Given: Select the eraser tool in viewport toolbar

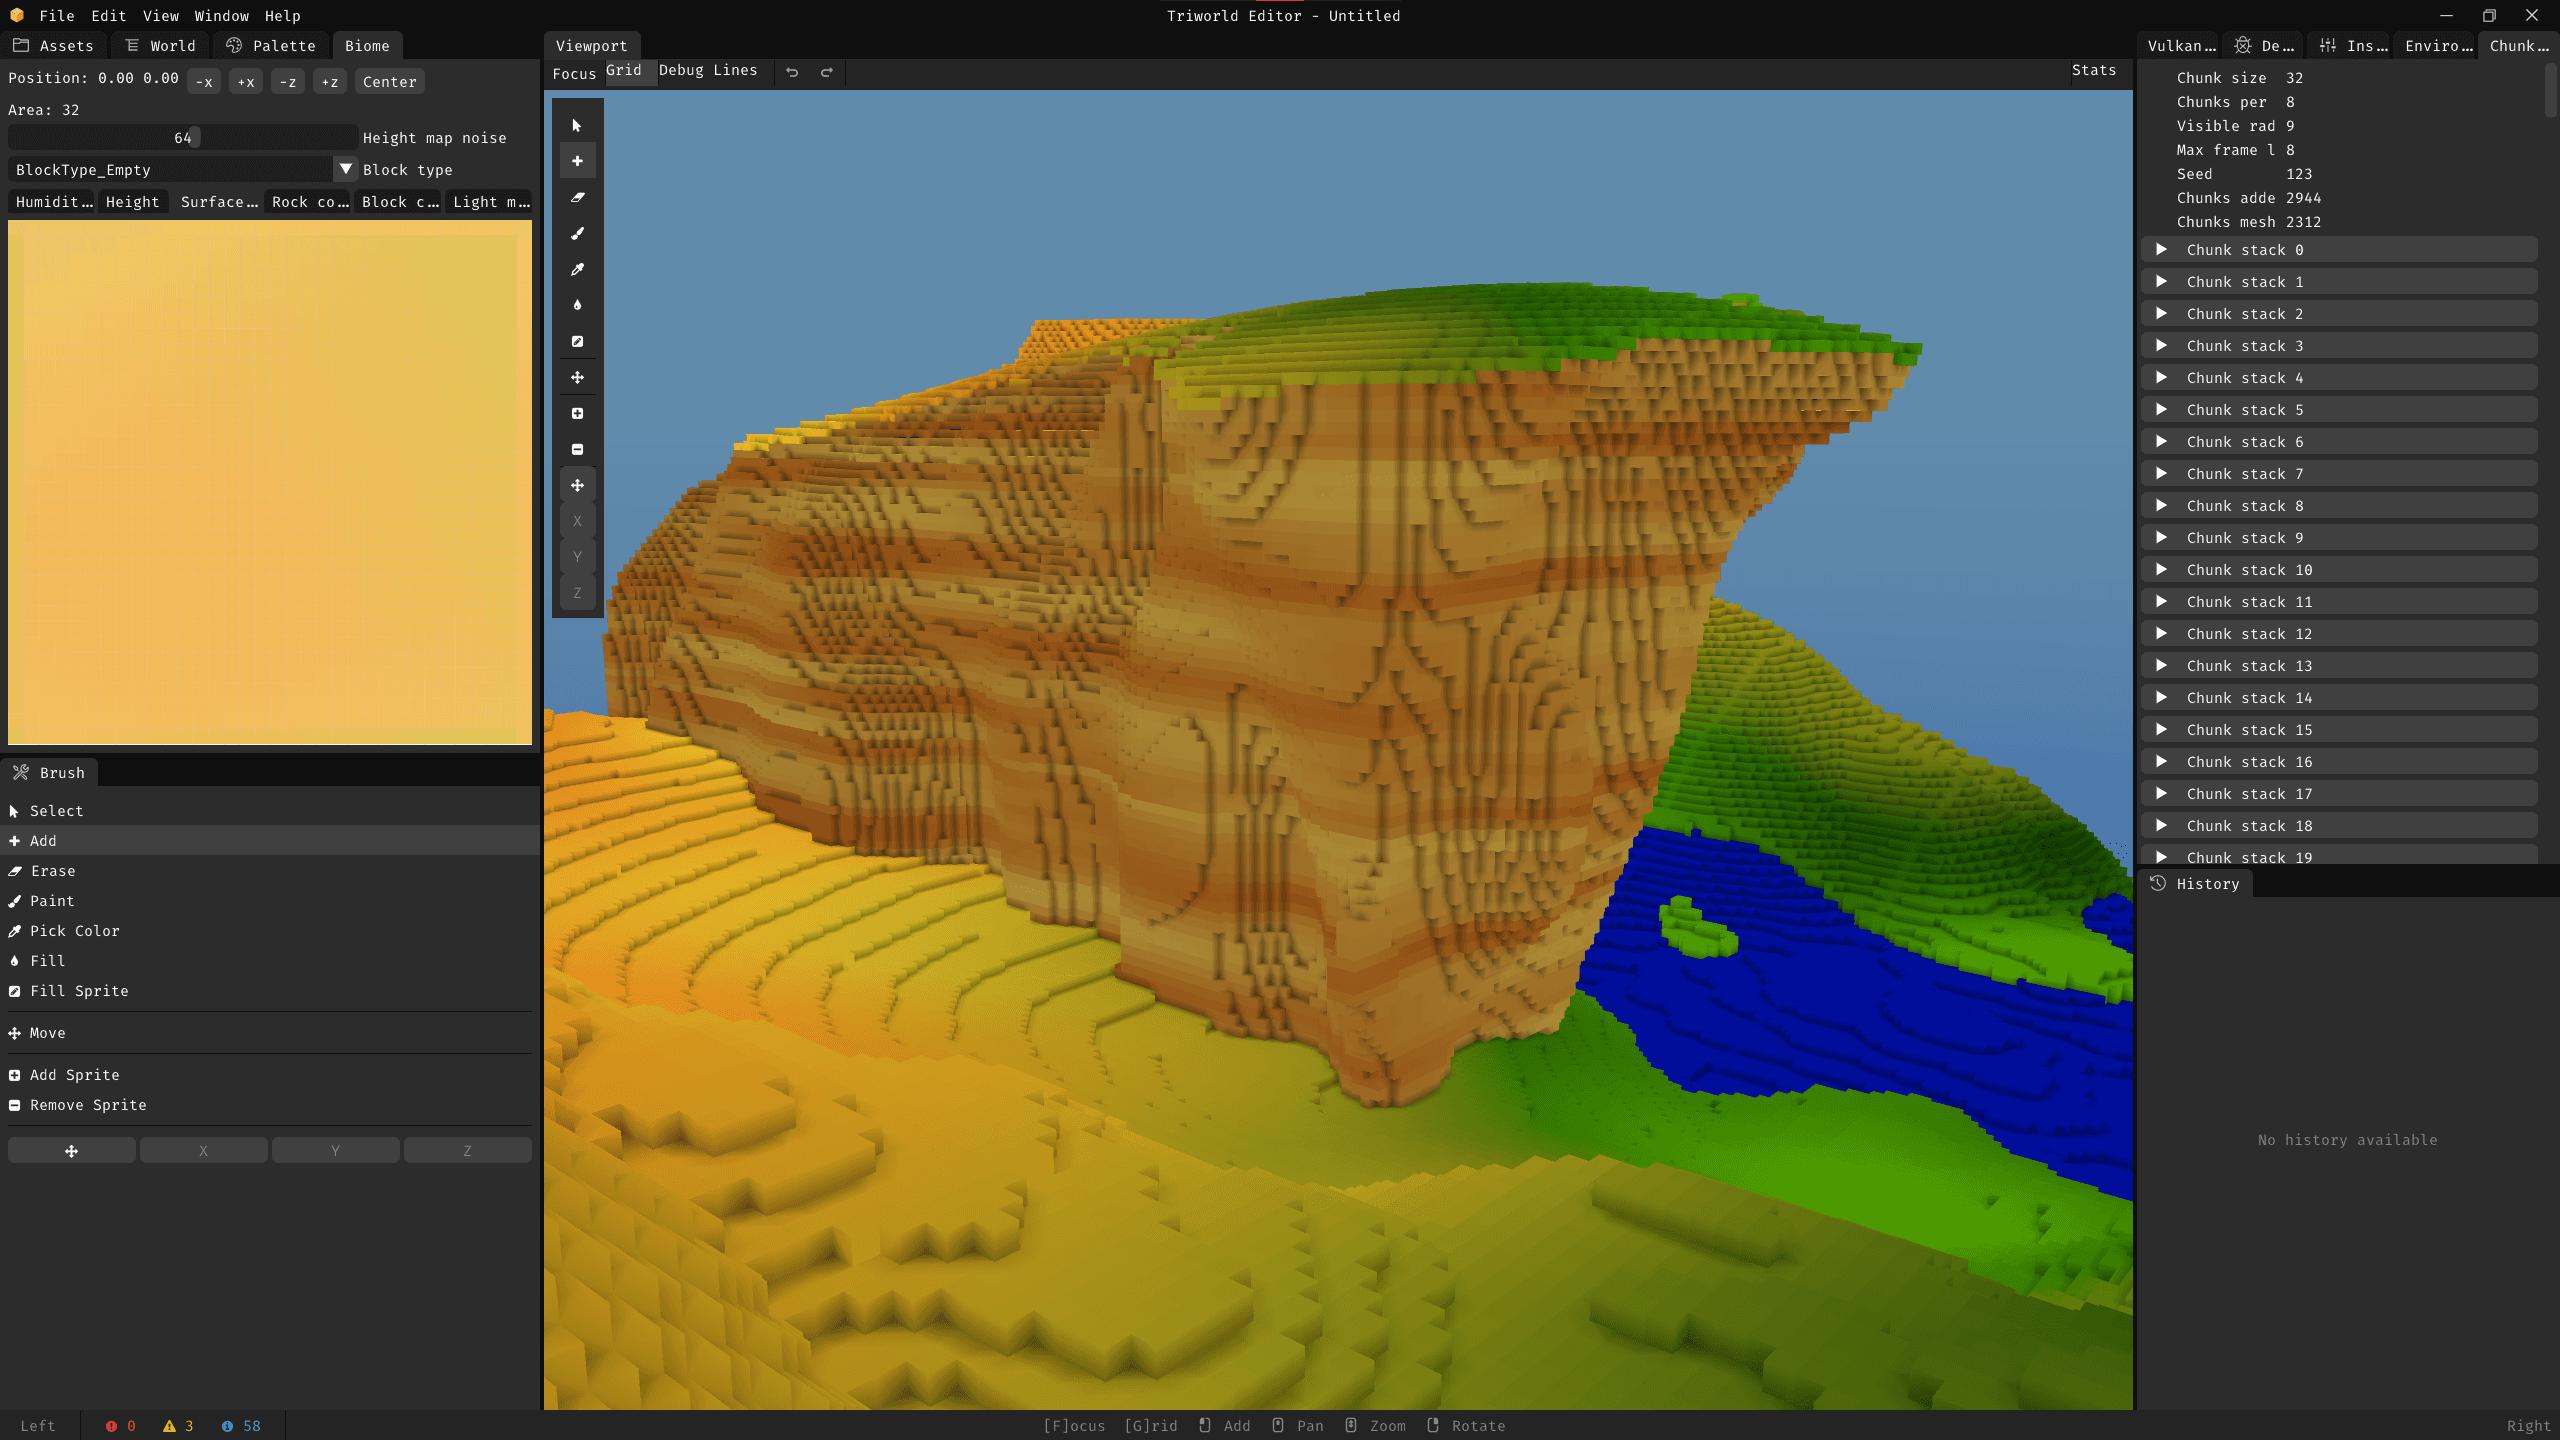Looking at the screenshot, I should pos(577,197).
